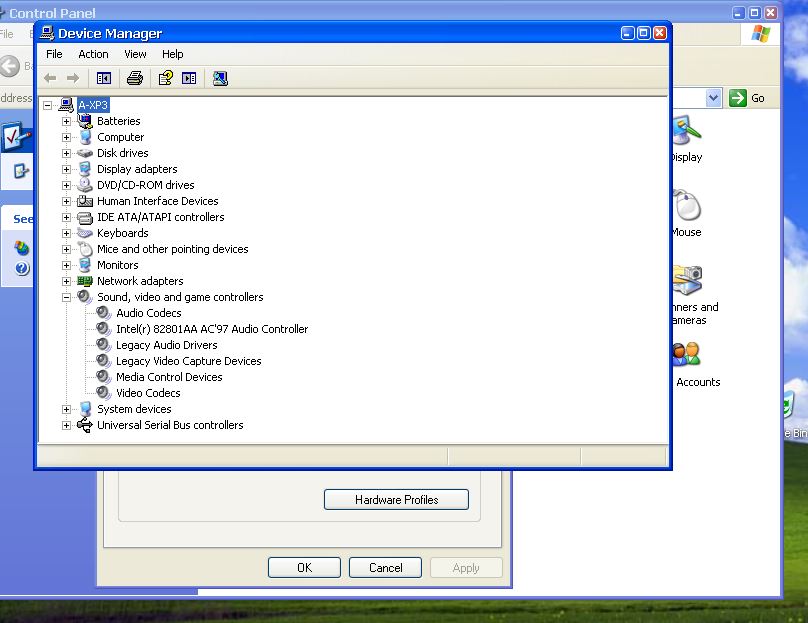808x623 pixels.
Task: Expand the Monitors node
Action: point(66,265)
